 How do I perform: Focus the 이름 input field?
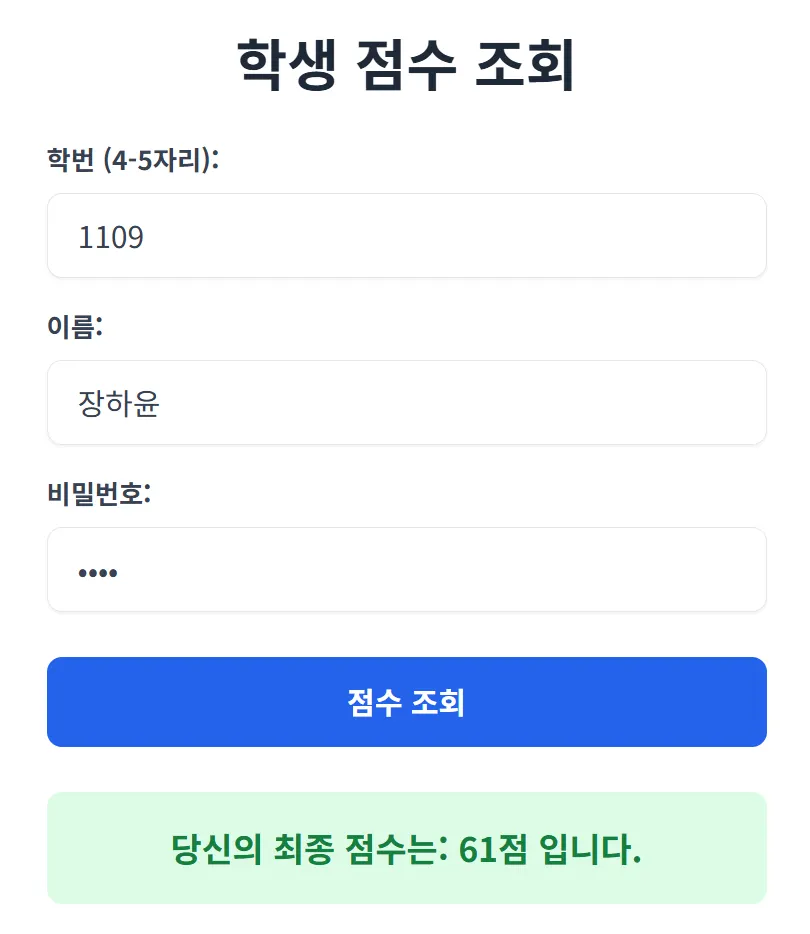coord(407,402)
